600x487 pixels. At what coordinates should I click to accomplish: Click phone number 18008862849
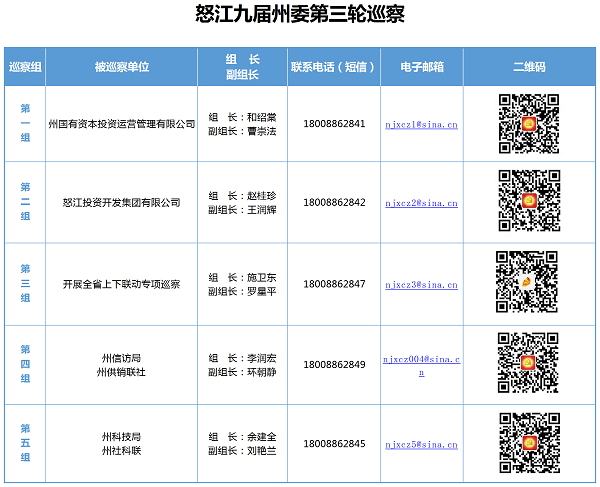click(x=334, y=364)
